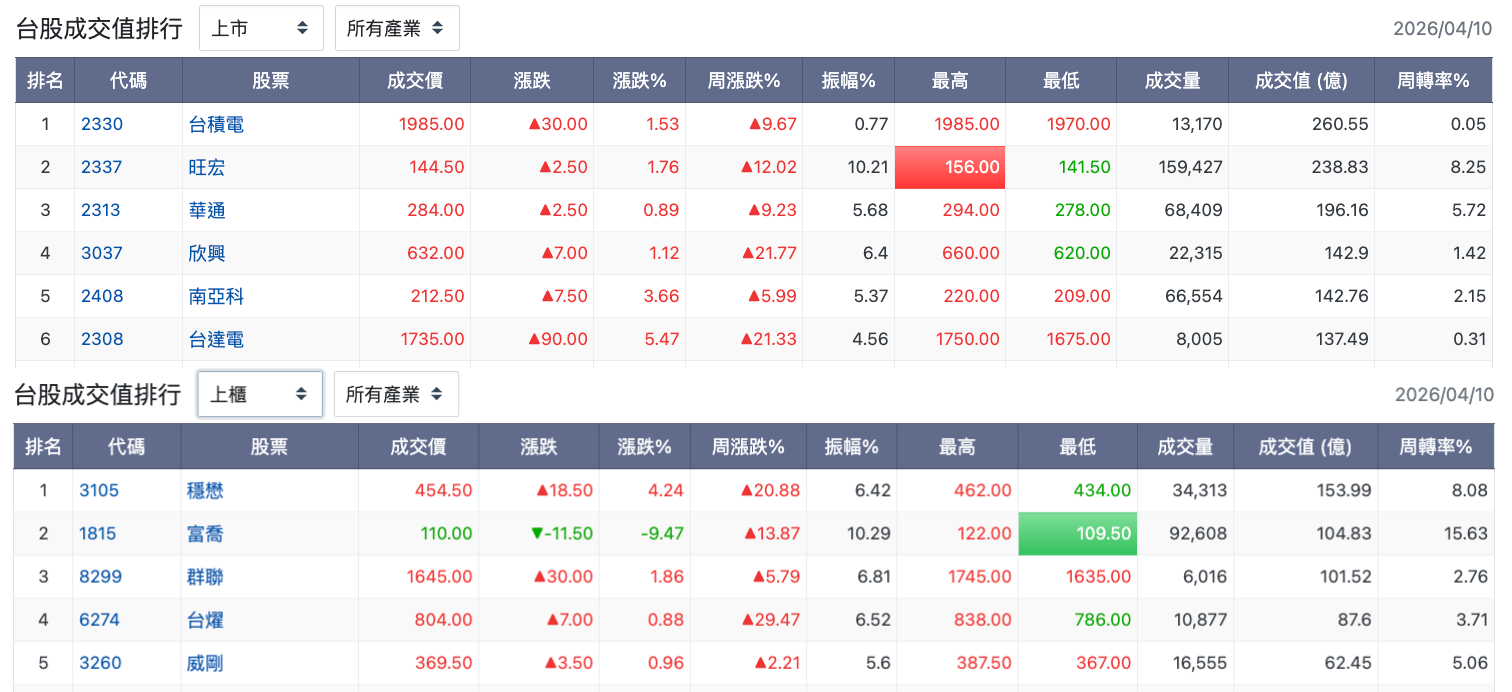Select 台積電 turnover value 260.55
The height and width of the screenshot is (692, 1512).
click(x=1340, y=124)
